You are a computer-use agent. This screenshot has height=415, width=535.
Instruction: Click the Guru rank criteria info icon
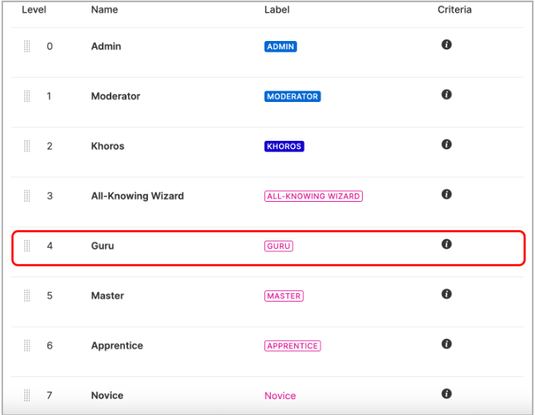[446, 244]
